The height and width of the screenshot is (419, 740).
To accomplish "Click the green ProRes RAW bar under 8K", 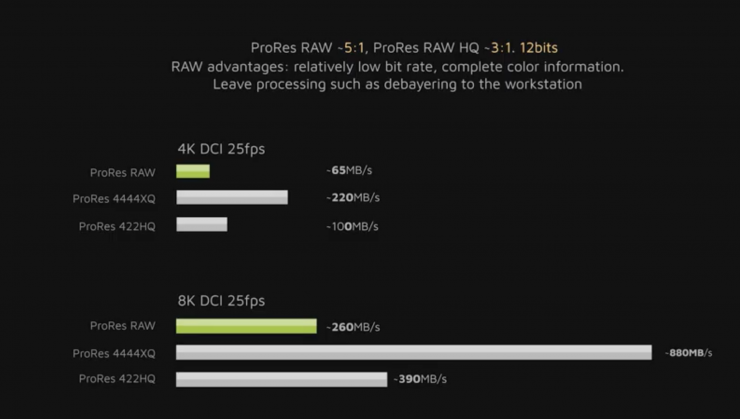I will 246,325.
